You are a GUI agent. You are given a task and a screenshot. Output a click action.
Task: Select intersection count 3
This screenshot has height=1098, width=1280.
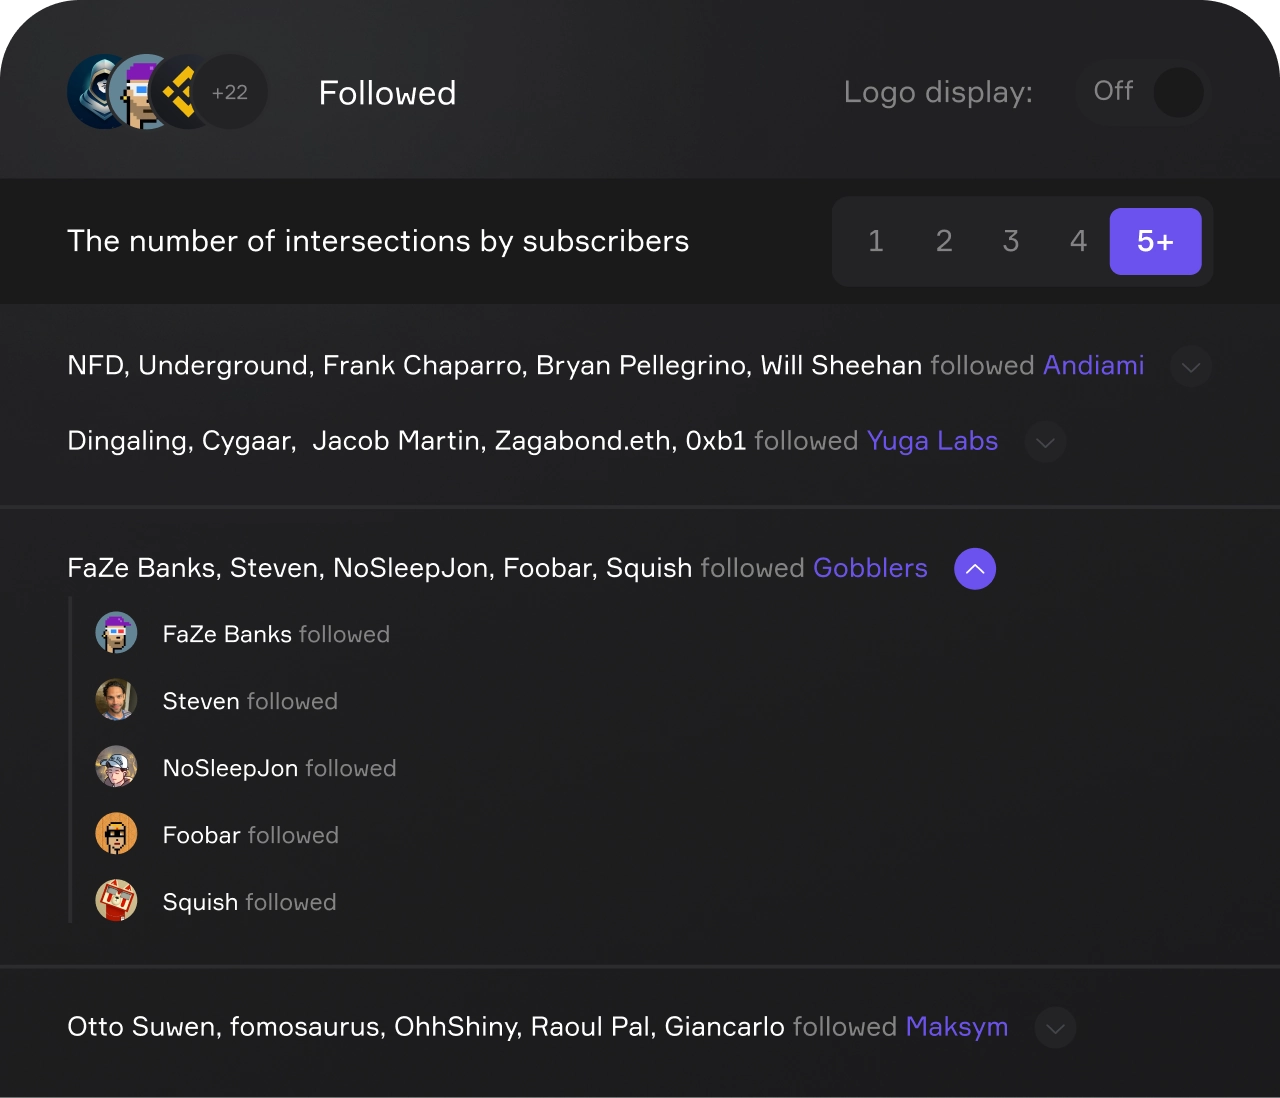[x=1011, y=241]
